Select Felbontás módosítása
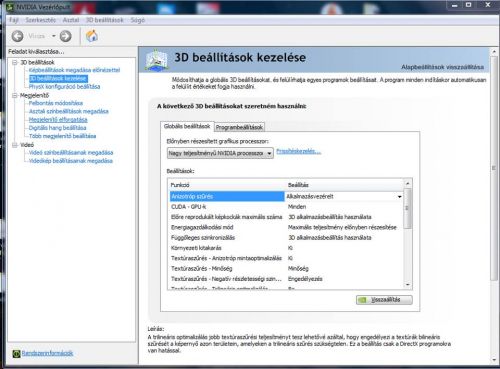Screen dimensions: 500x369 (56, 103)
